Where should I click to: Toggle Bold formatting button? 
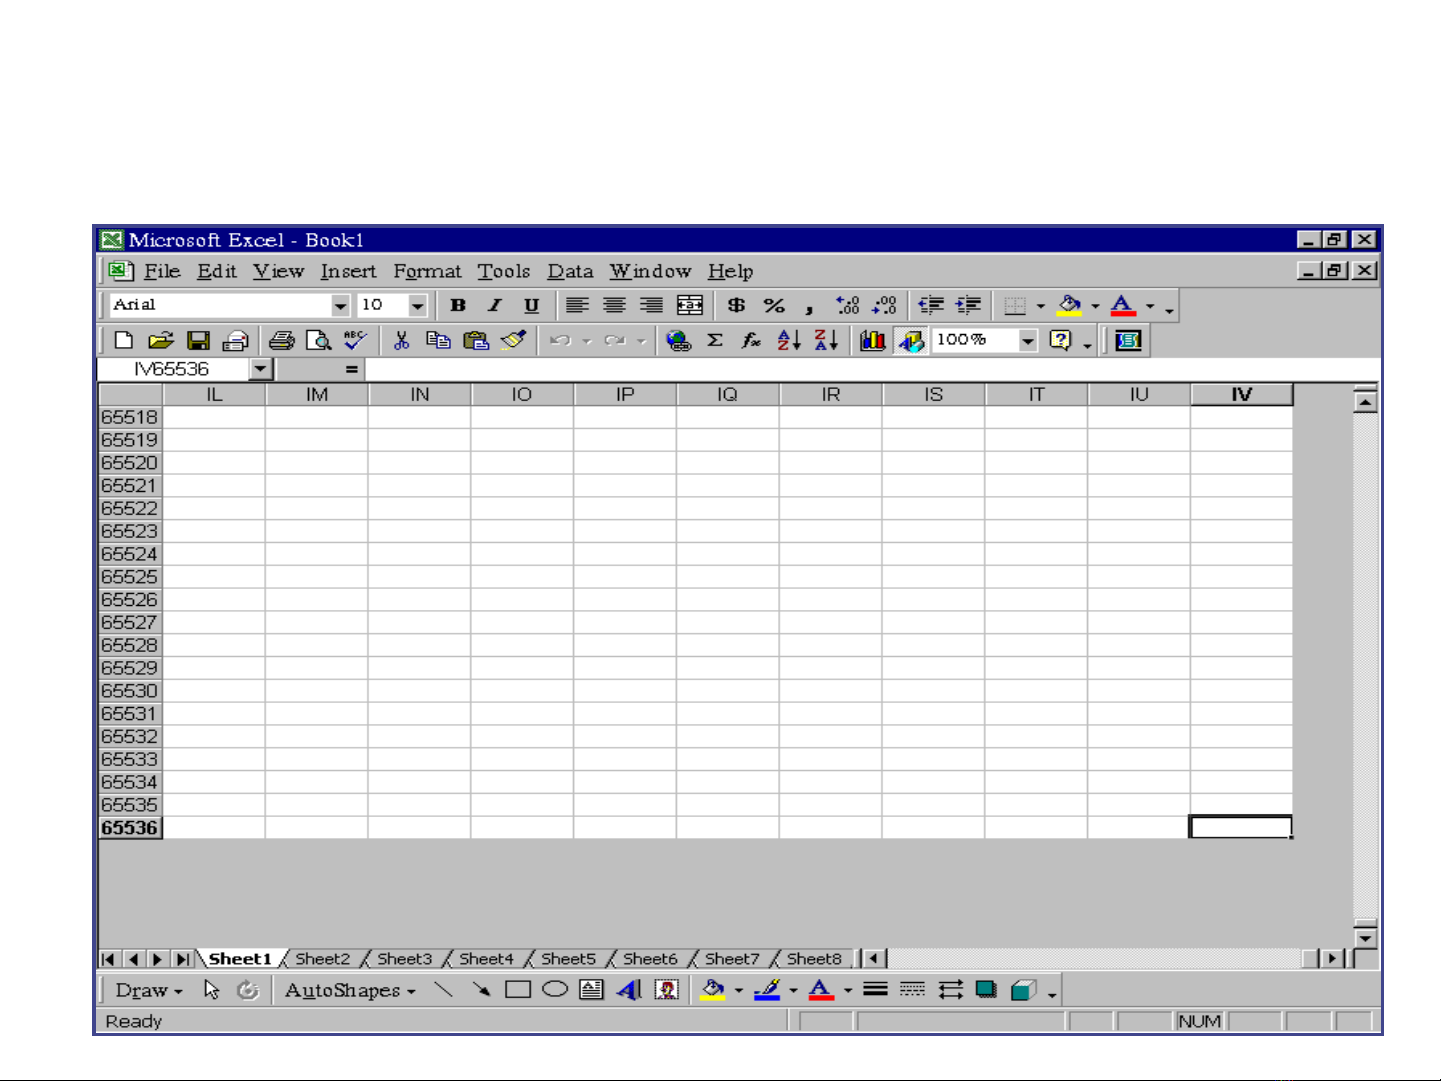coord(458,306)
